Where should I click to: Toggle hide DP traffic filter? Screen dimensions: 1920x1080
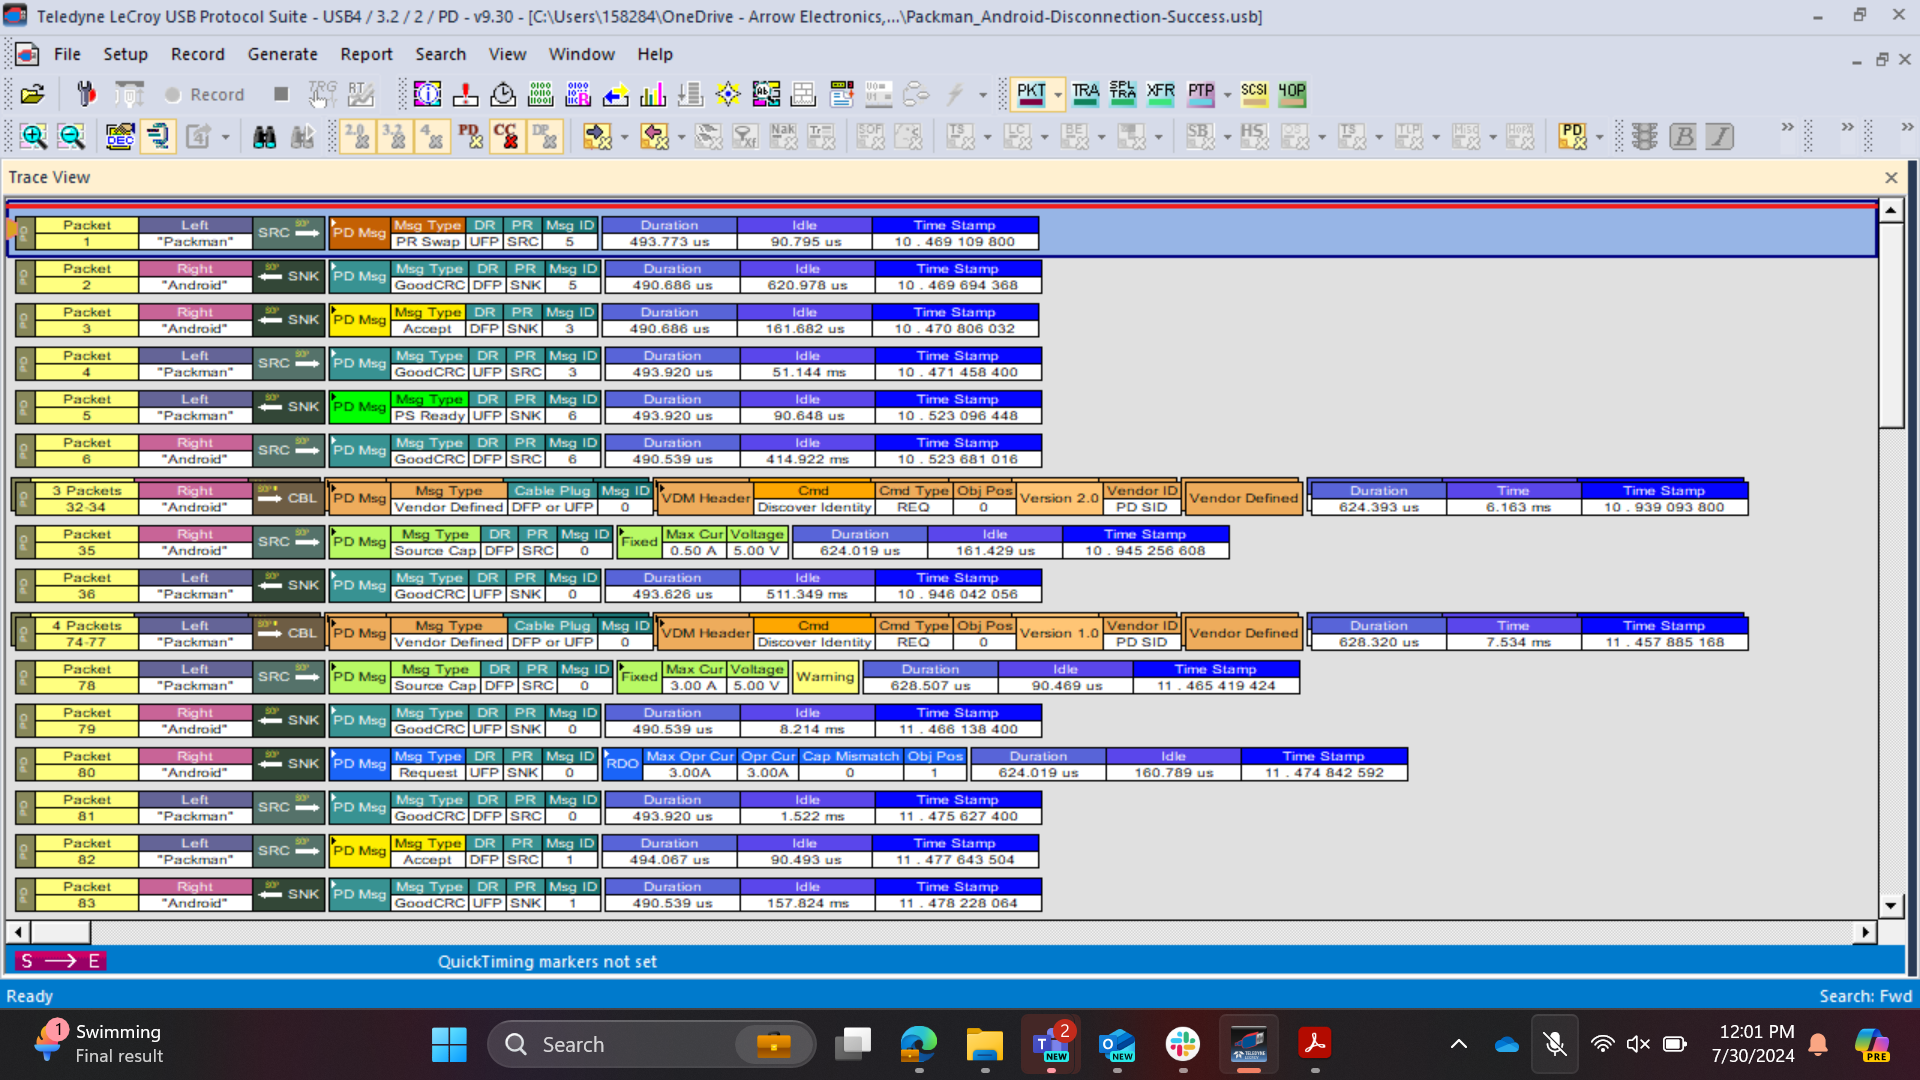(545, 137)
